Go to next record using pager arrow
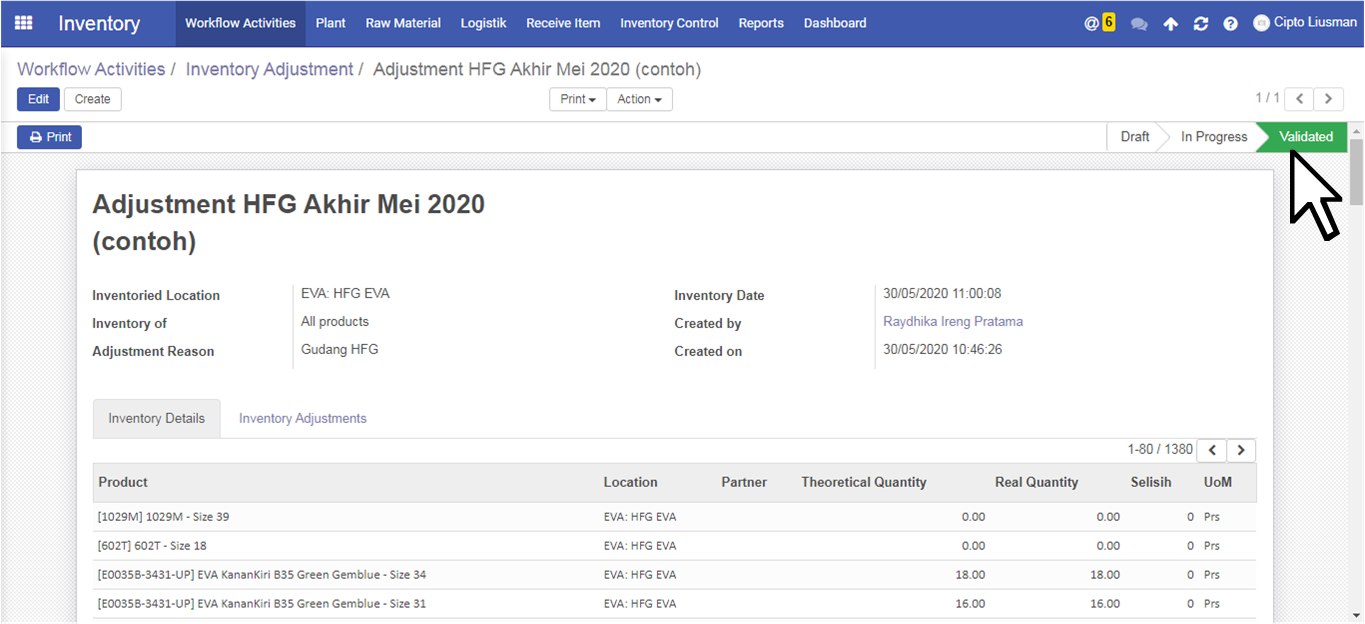This screenshot has height=624, width=1365. (x=1328, y=99)
